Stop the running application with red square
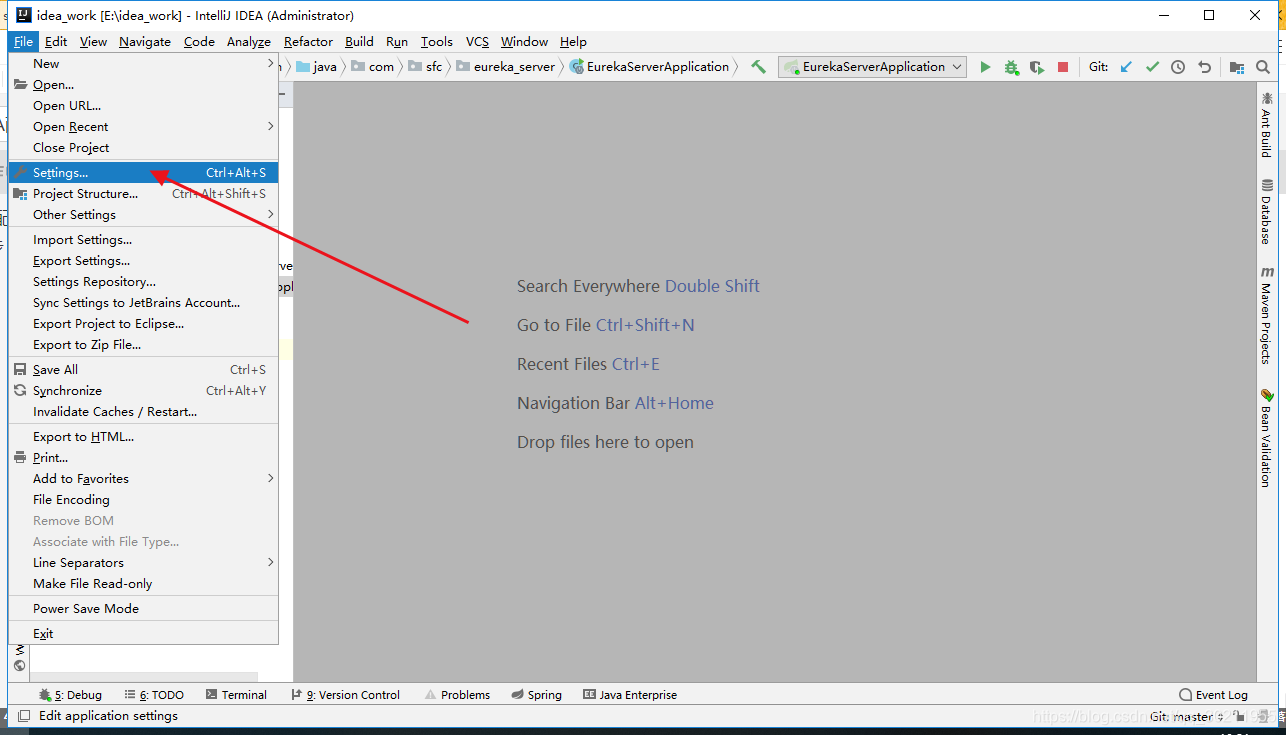 1063,67
